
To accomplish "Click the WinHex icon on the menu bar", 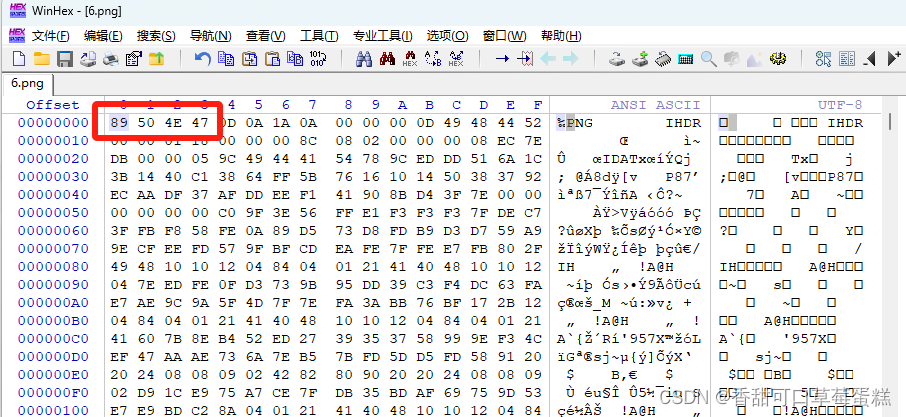I will (x=17, y=35).
